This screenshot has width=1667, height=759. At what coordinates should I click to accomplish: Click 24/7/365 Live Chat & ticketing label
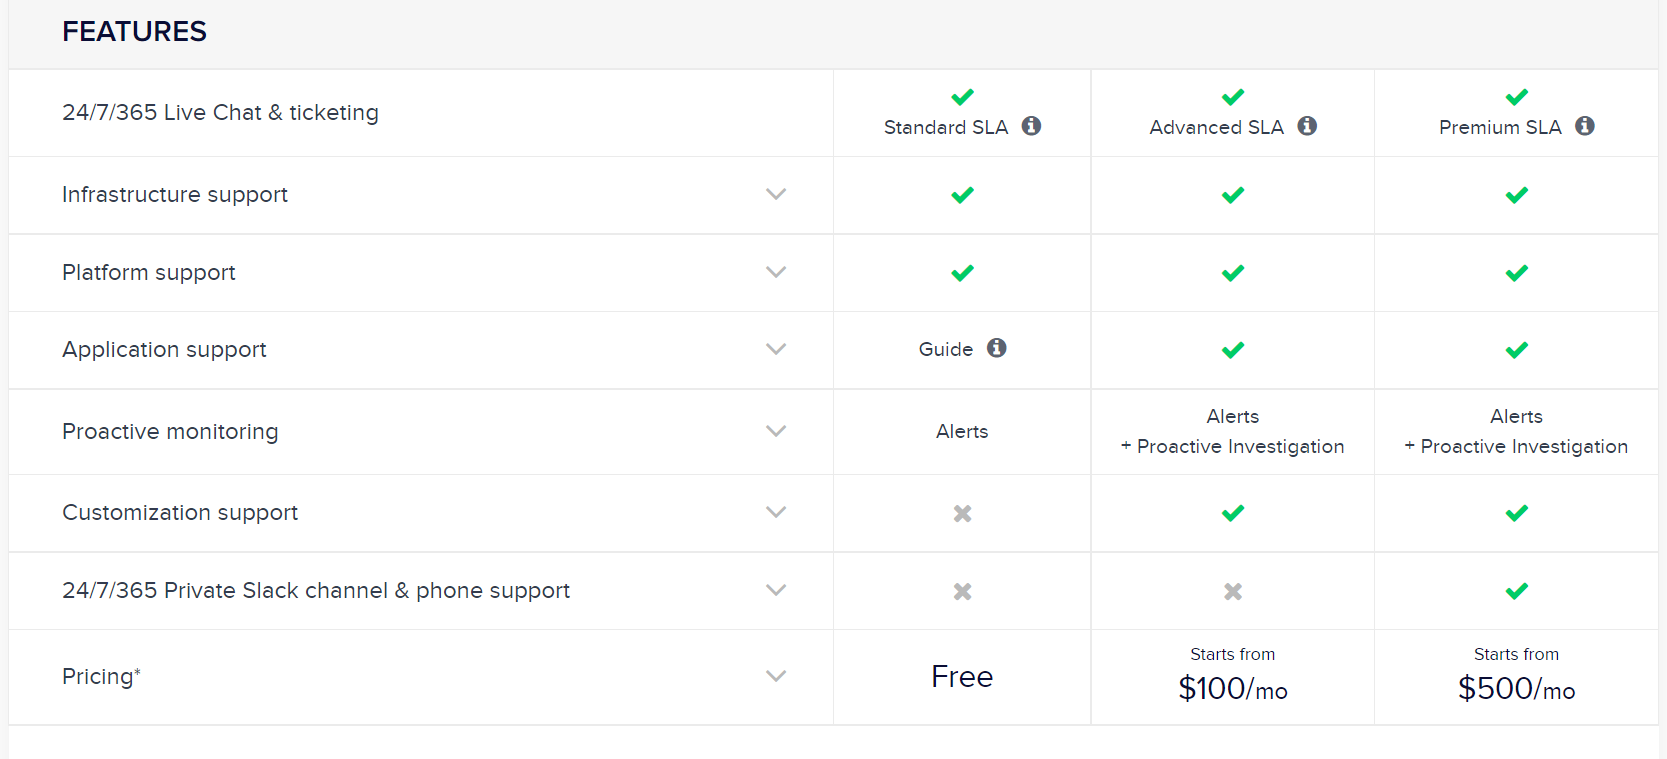[x=220, y=113]
